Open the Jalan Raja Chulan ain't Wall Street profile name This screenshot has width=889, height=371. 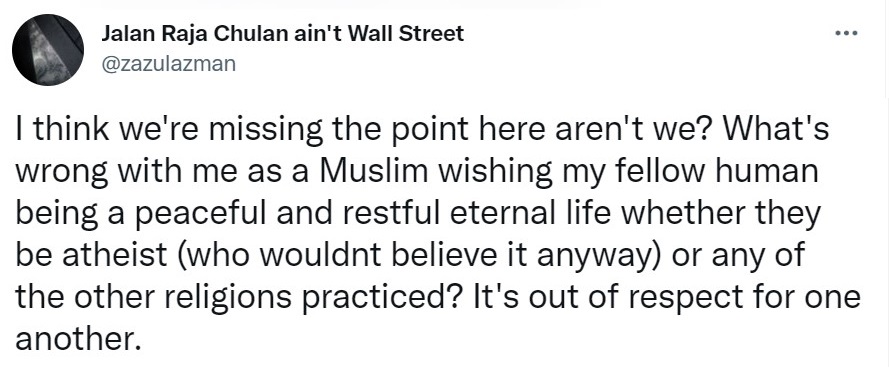[x=282, y=34]
